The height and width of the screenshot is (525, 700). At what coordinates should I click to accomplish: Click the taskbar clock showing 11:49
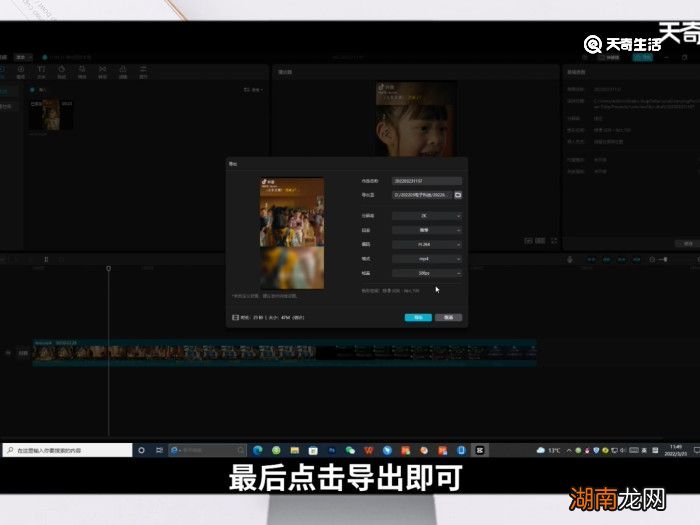(676, 450)
